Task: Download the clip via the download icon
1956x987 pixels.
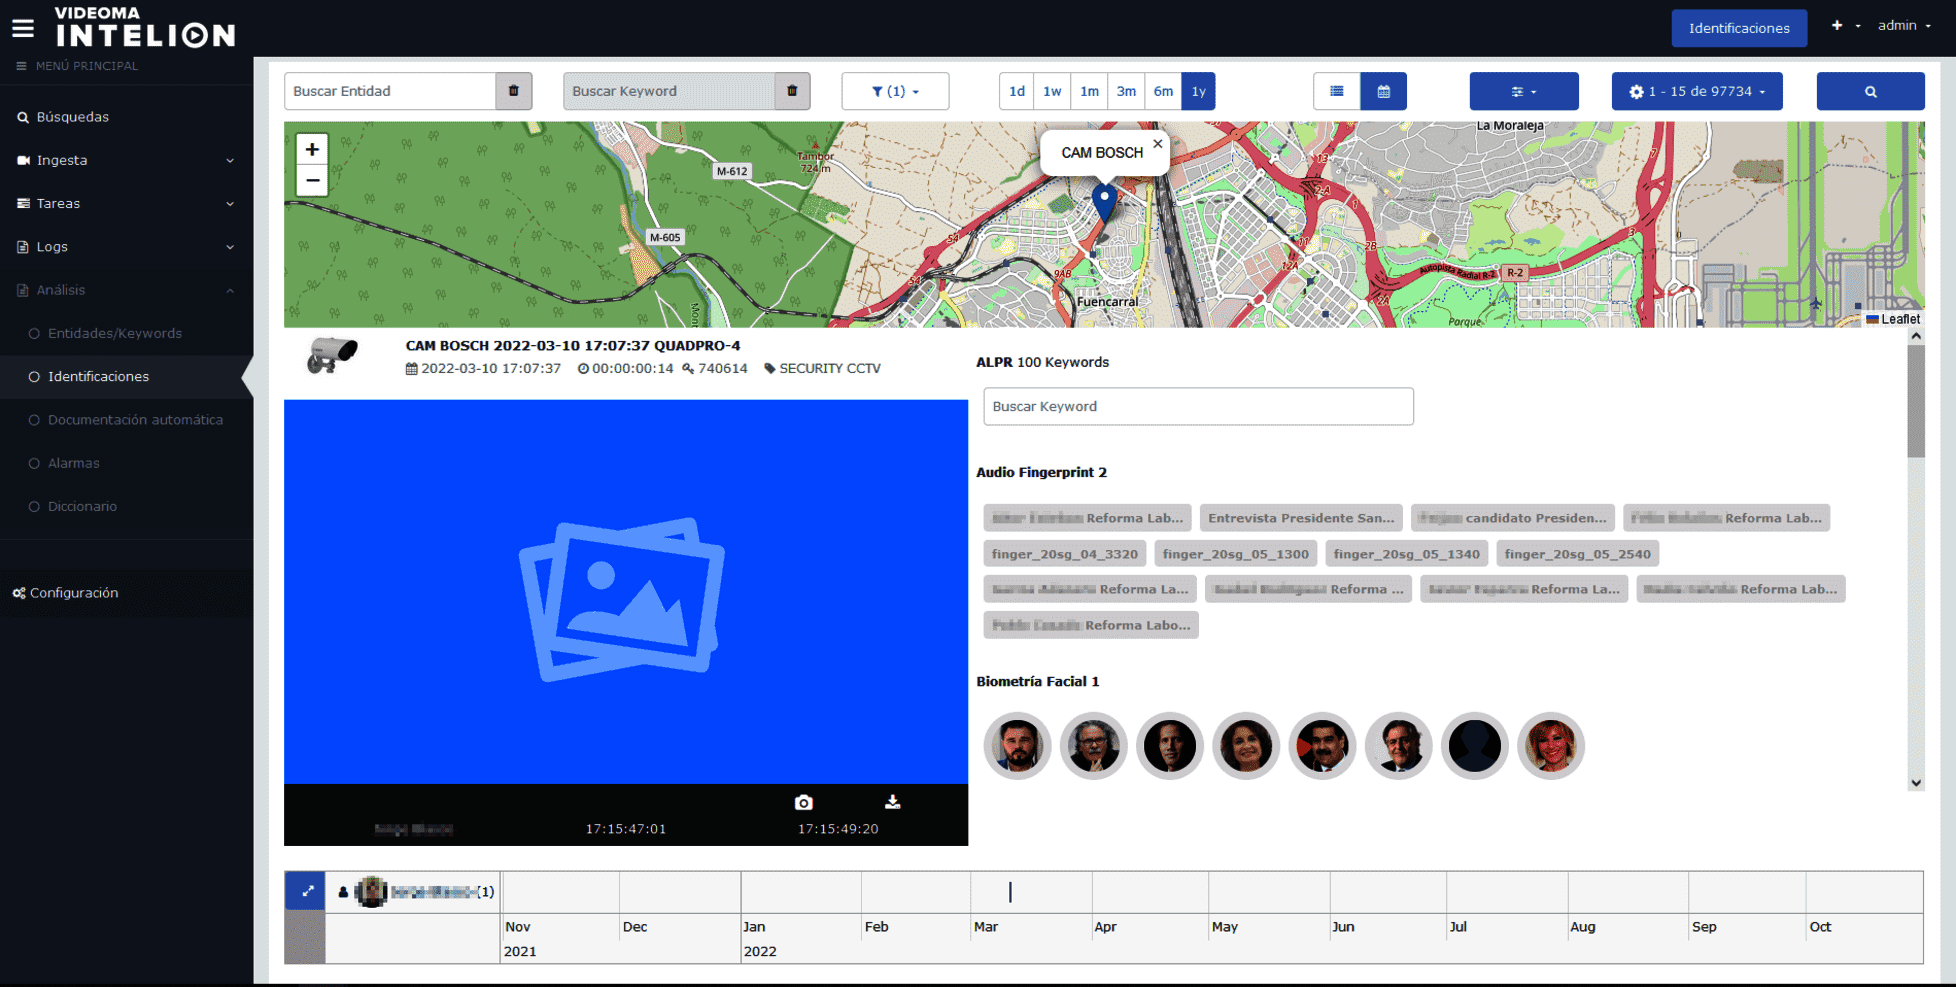Action: [x=892, y=801]
